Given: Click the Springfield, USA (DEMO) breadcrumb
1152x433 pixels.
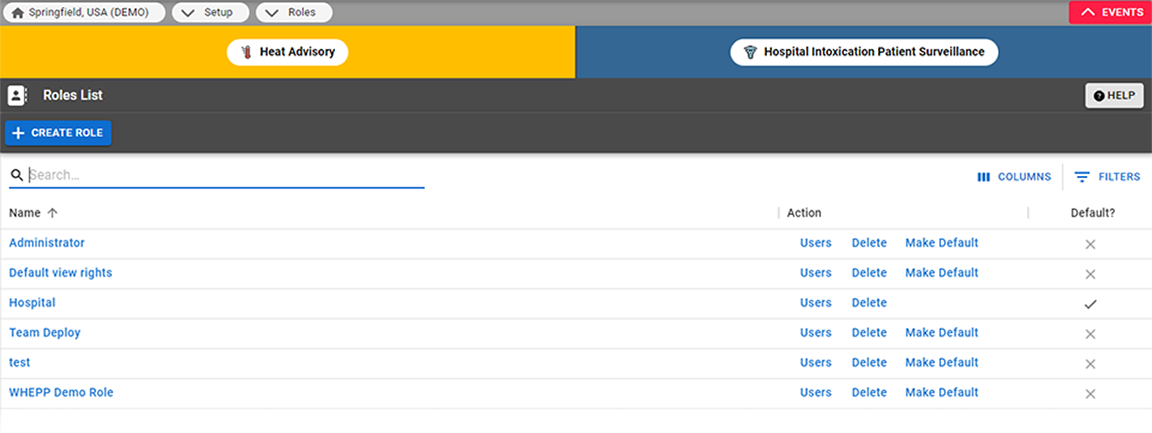Looking at the screenshot, I should [84, 12].
